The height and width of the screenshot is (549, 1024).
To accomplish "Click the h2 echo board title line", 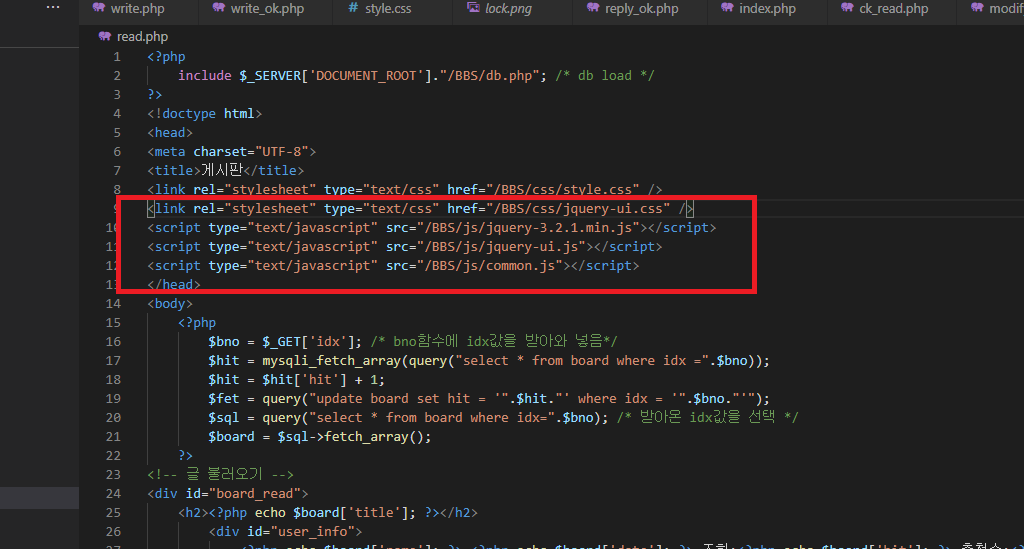I will 327,512.
